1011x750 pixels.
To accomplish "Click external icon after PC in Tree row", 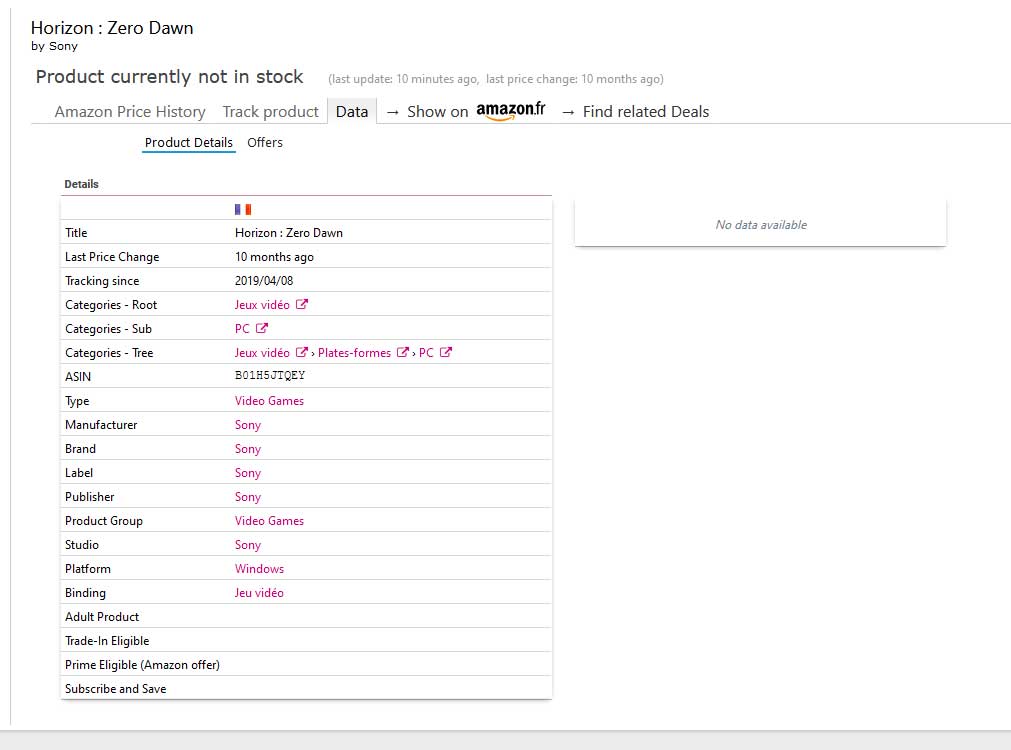I will point(446,352).
